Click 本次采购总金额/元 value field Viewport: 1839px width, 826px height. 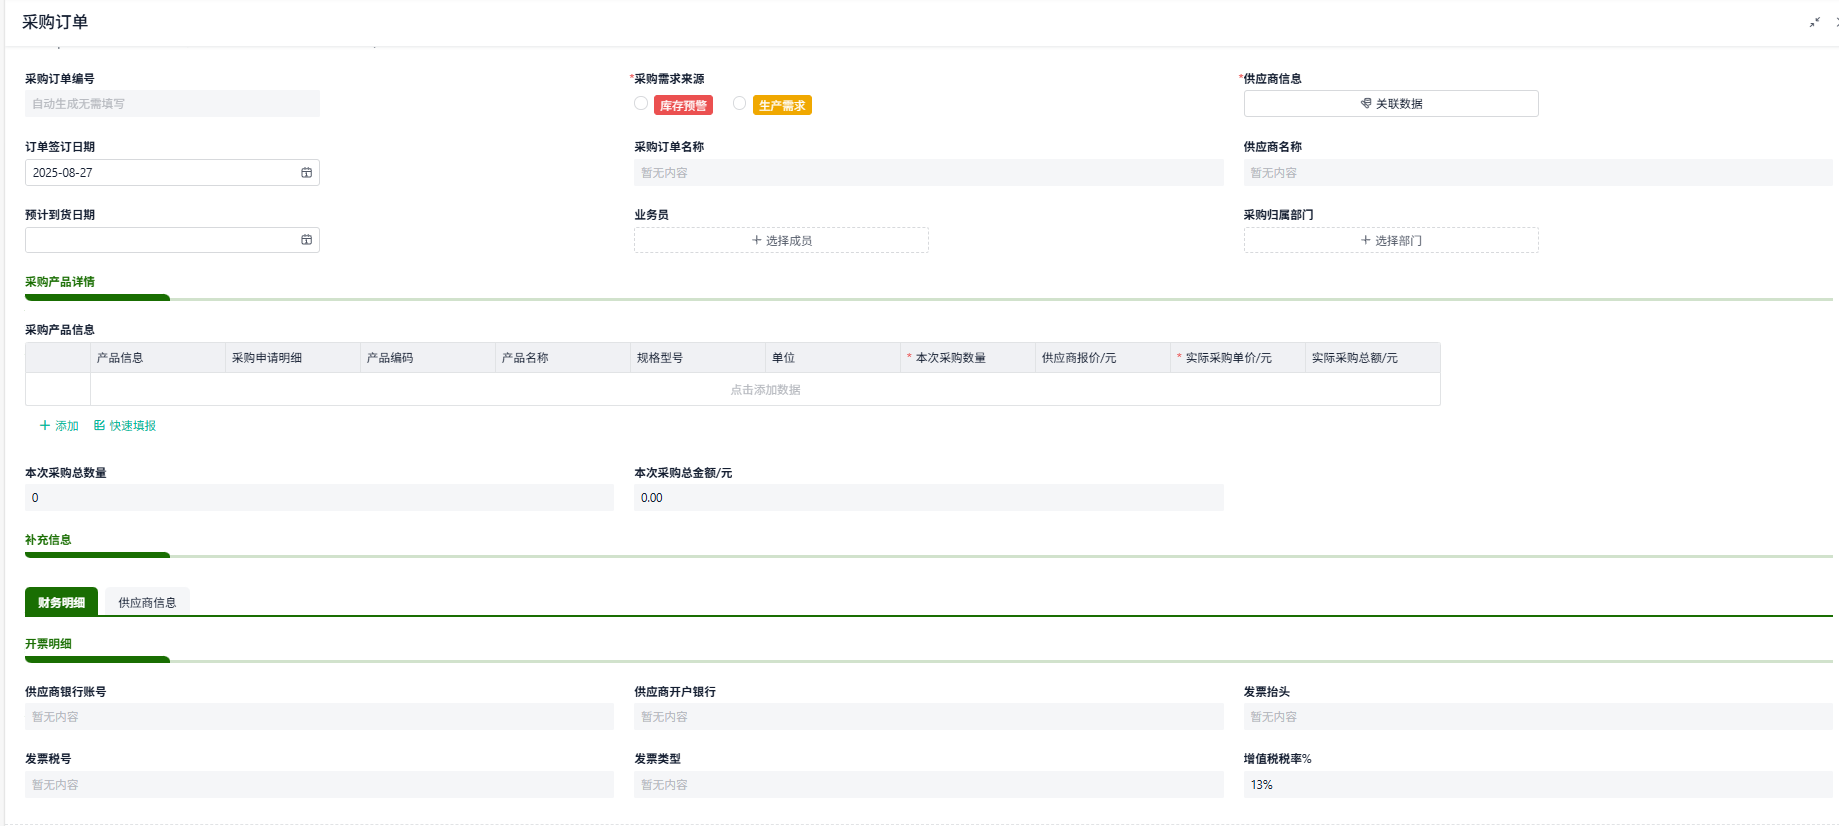coord(929,498)
